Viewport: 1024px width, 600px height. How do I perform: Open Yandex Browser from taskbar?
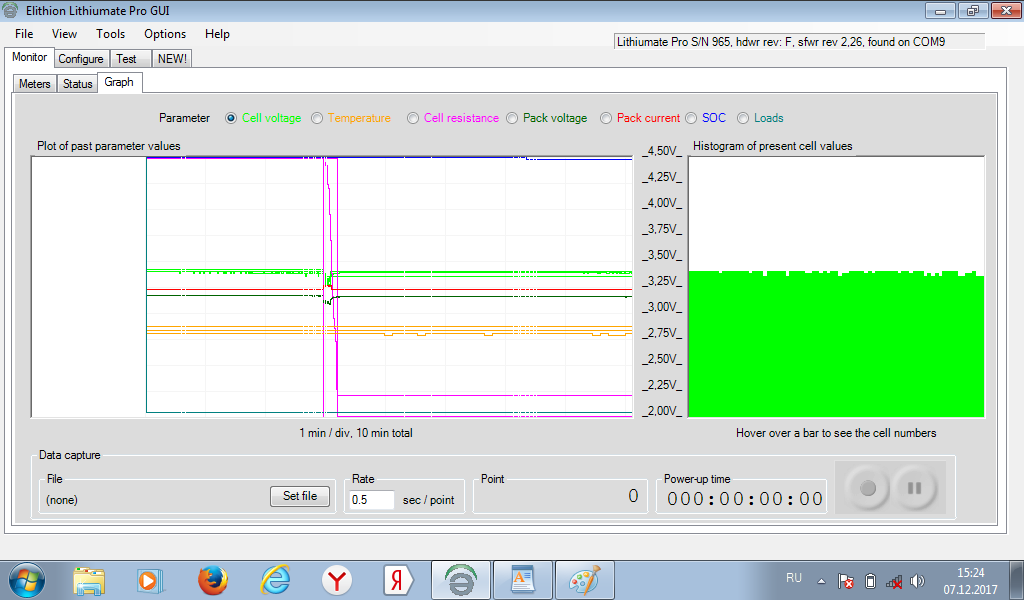(x=337, y=580)
